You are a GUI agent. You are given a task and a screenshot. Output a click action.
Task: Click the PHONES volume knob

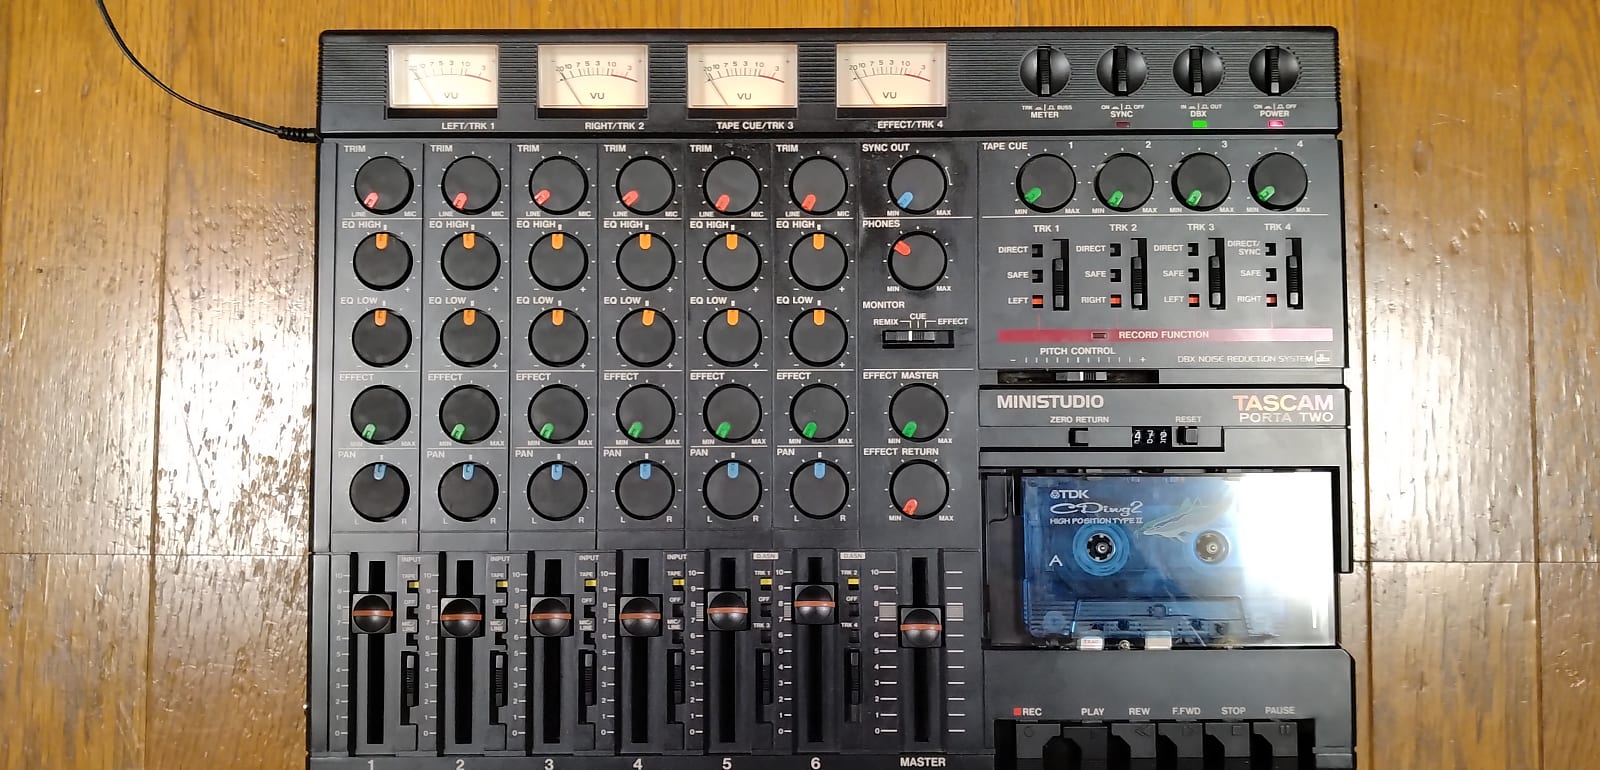click(917, 260)
